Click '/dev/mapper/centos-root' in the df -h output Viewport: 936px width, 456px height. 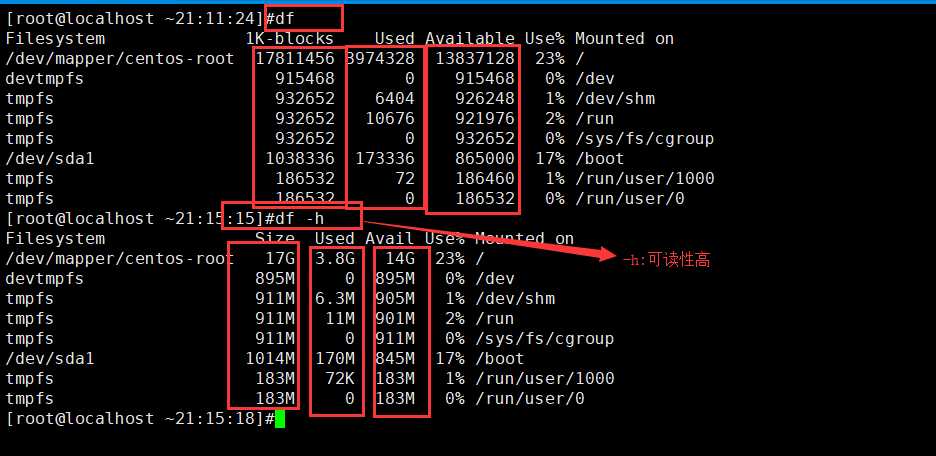120,258
